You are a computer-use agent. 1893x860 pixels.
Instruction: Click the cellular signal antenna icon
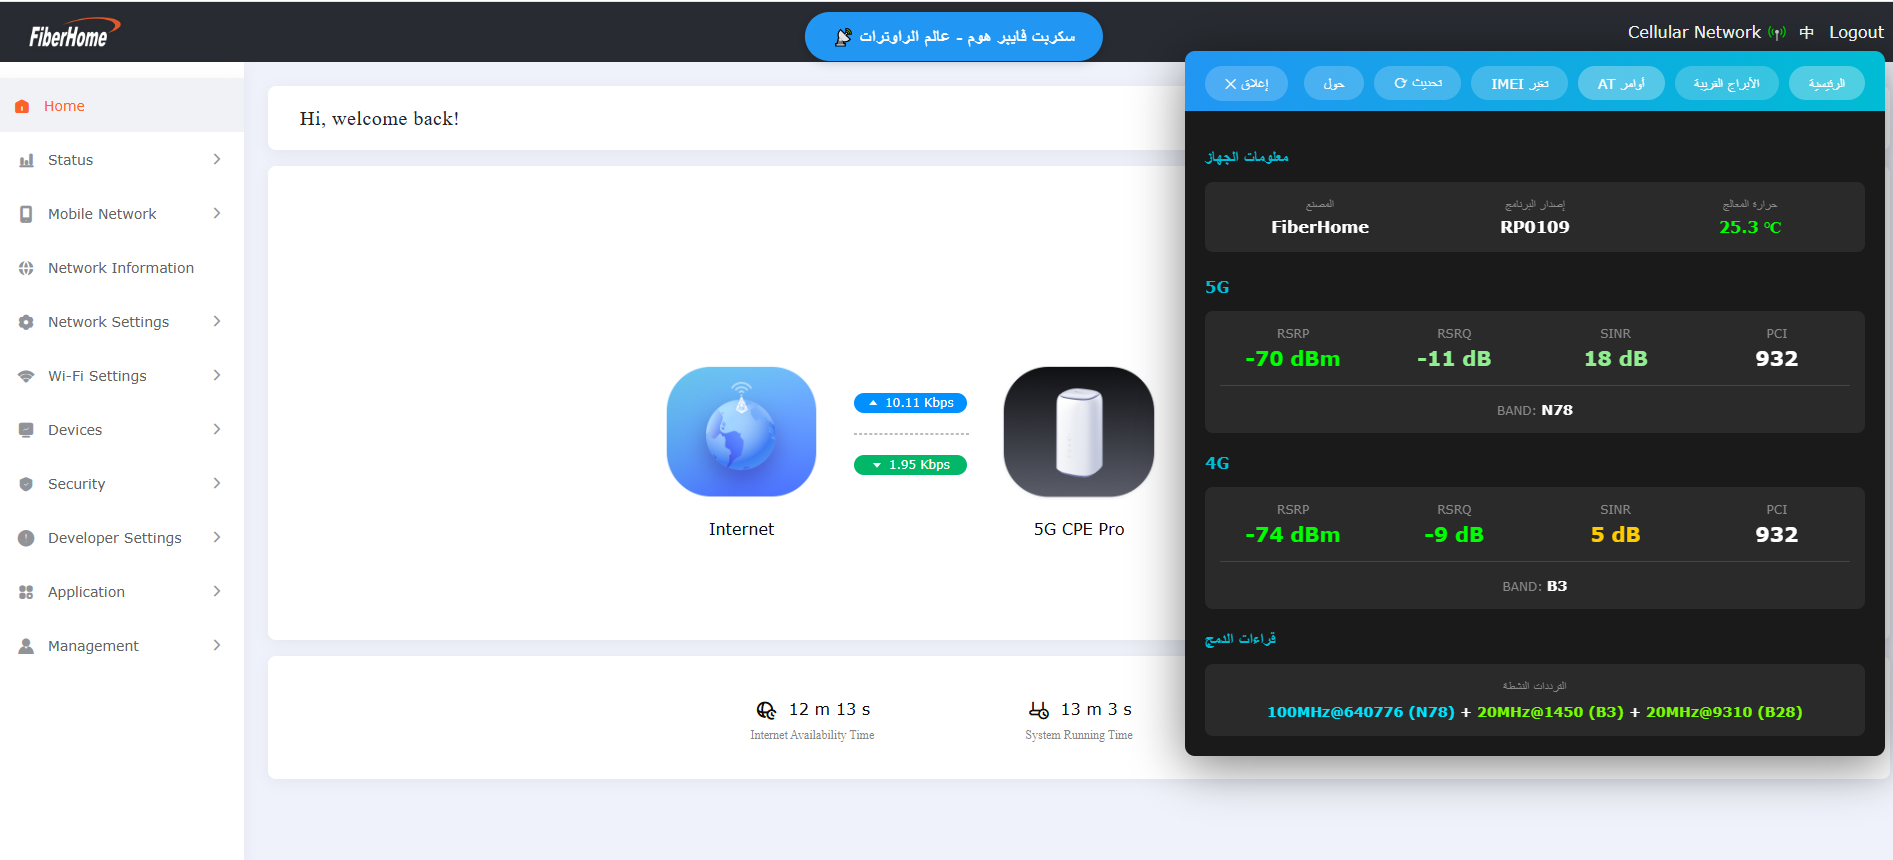point(1777,33)
